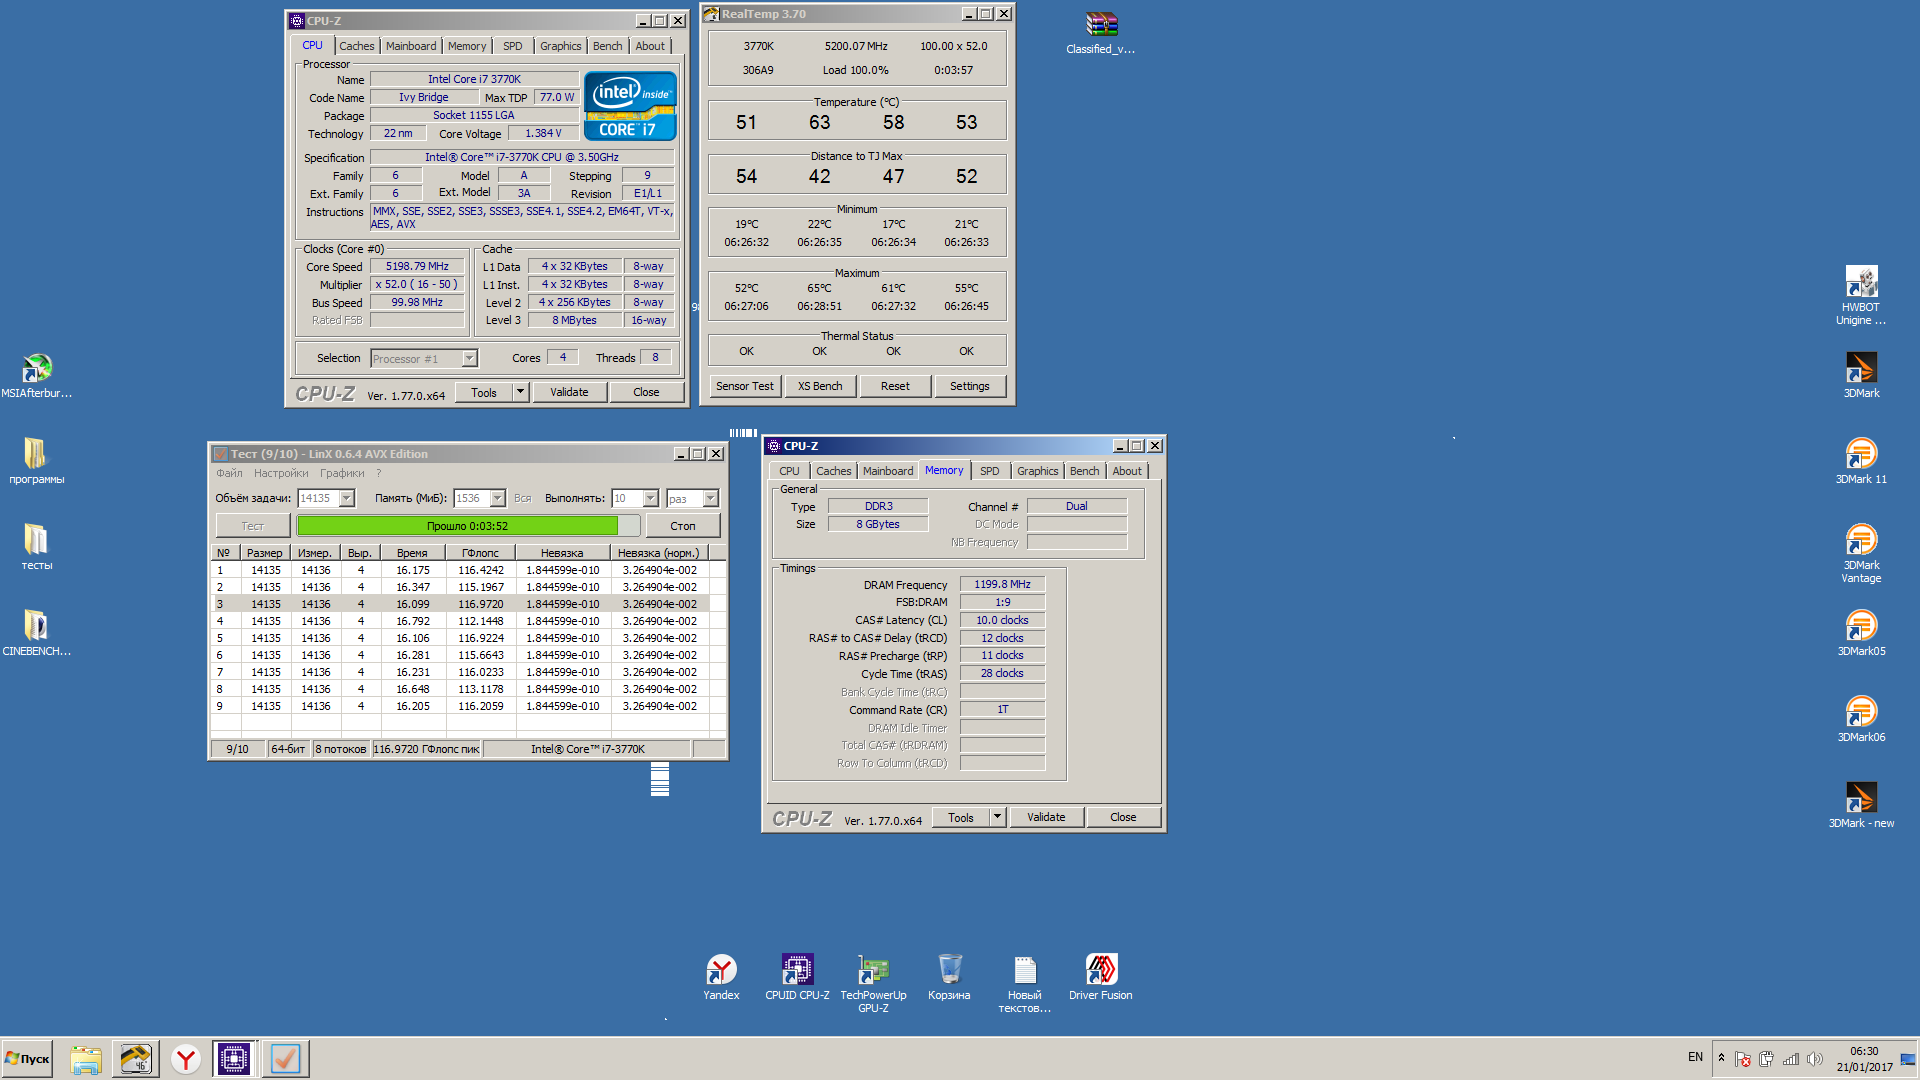This screenshot has height=1080, width=1920.
Task: Open the тесты folder icon
Action: 37,547
